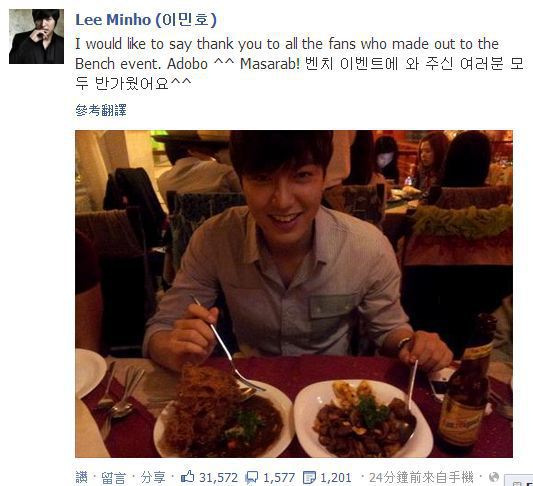The image size is (533, 486).
Task: Share the post using 分享
Action: [x=153, y=478]
